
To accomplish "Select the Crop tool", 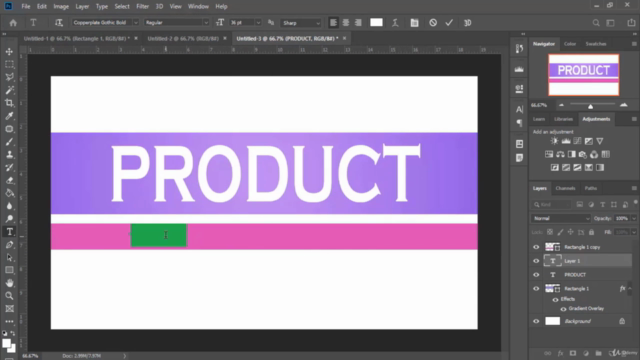I will click(x=9, y=103).
